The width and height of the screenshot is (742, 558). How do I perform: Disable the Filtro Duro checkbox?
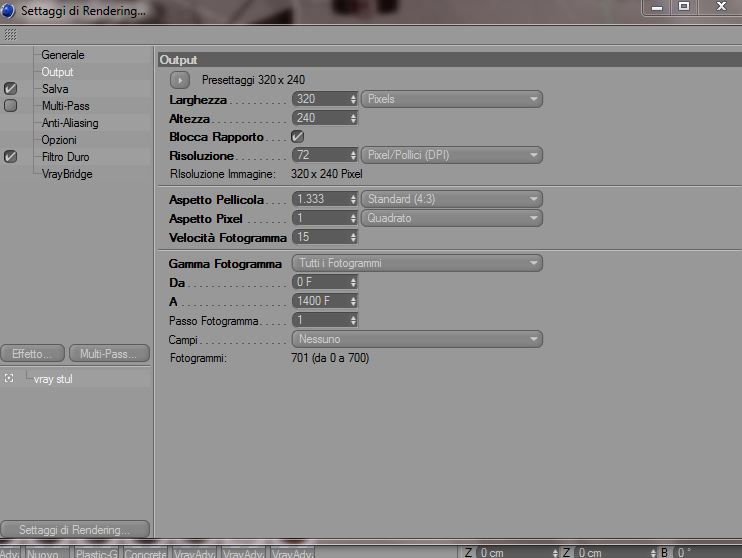pos(10,157)
